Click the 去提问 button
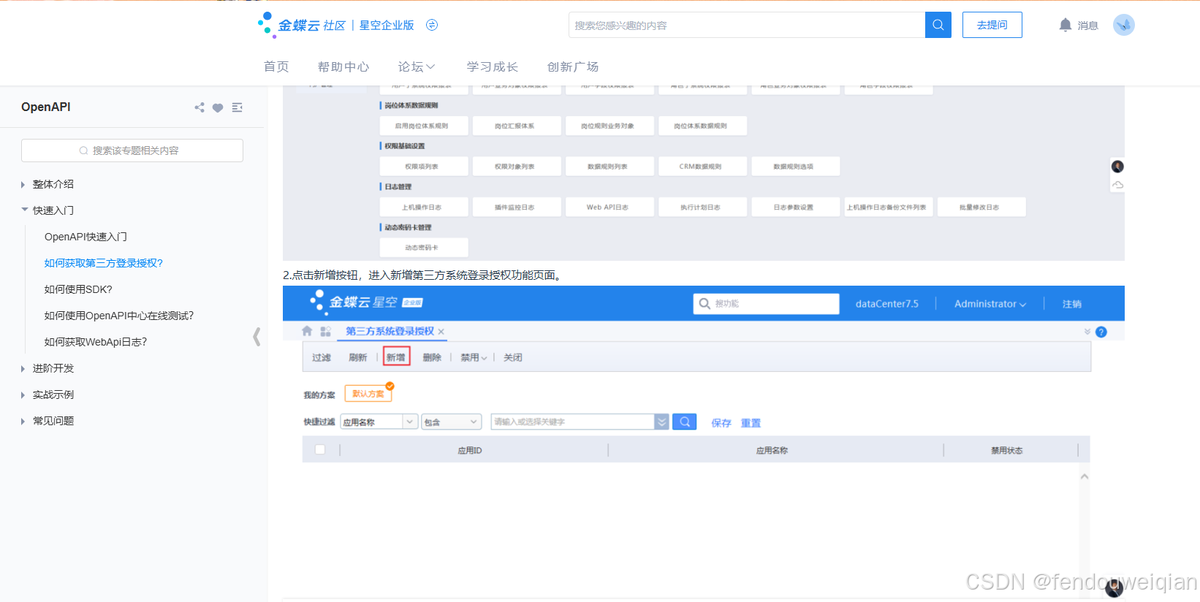This screenshot has height=602, width=1200. click(992, 25)
